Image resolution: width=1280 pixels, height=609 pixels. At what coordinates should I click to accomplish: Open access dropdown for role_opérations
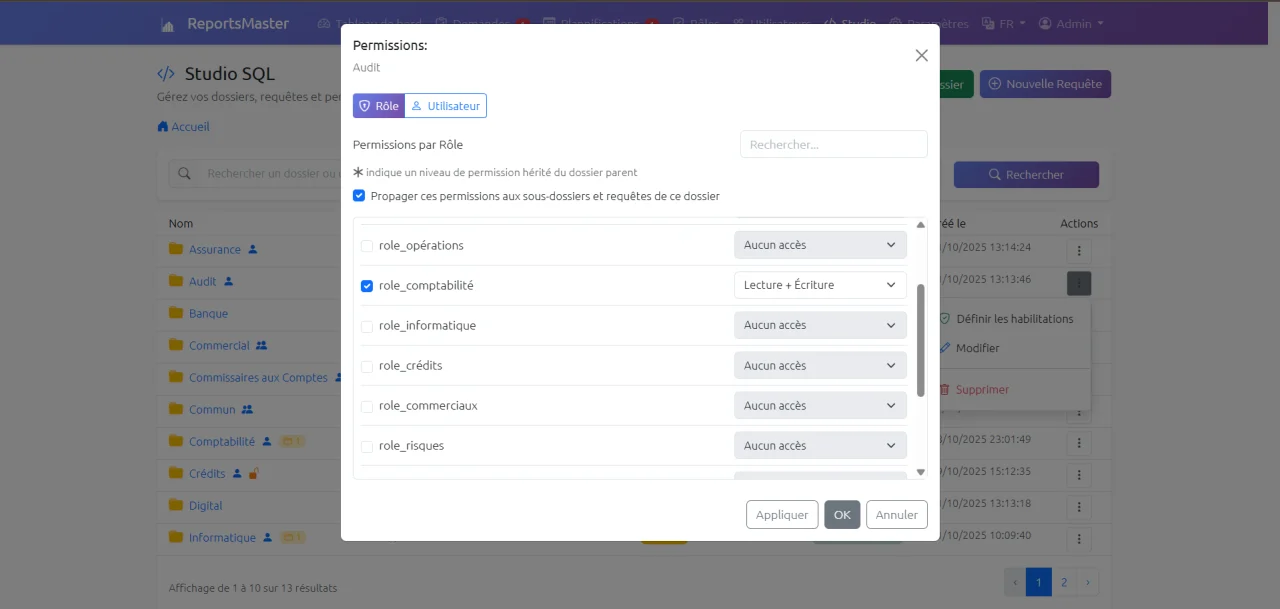point(820,245)
